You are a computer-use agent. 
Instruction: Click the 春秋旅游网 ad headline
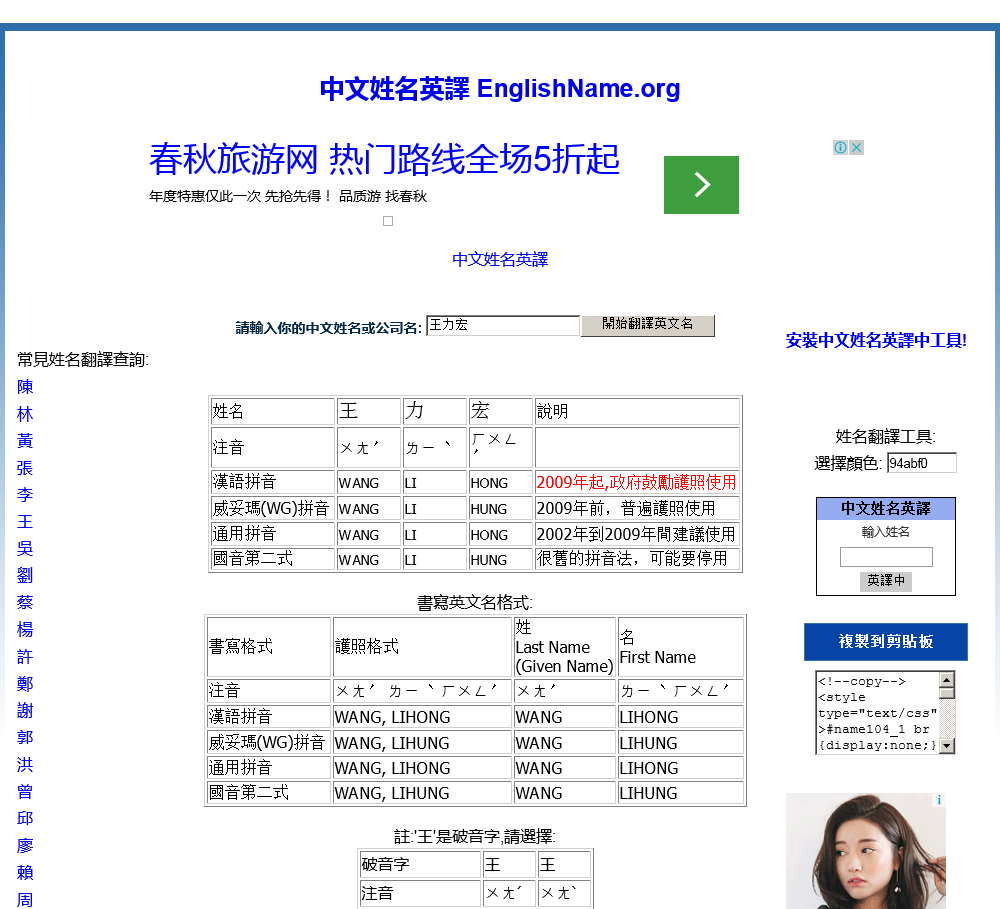click(x=384, y=159)
